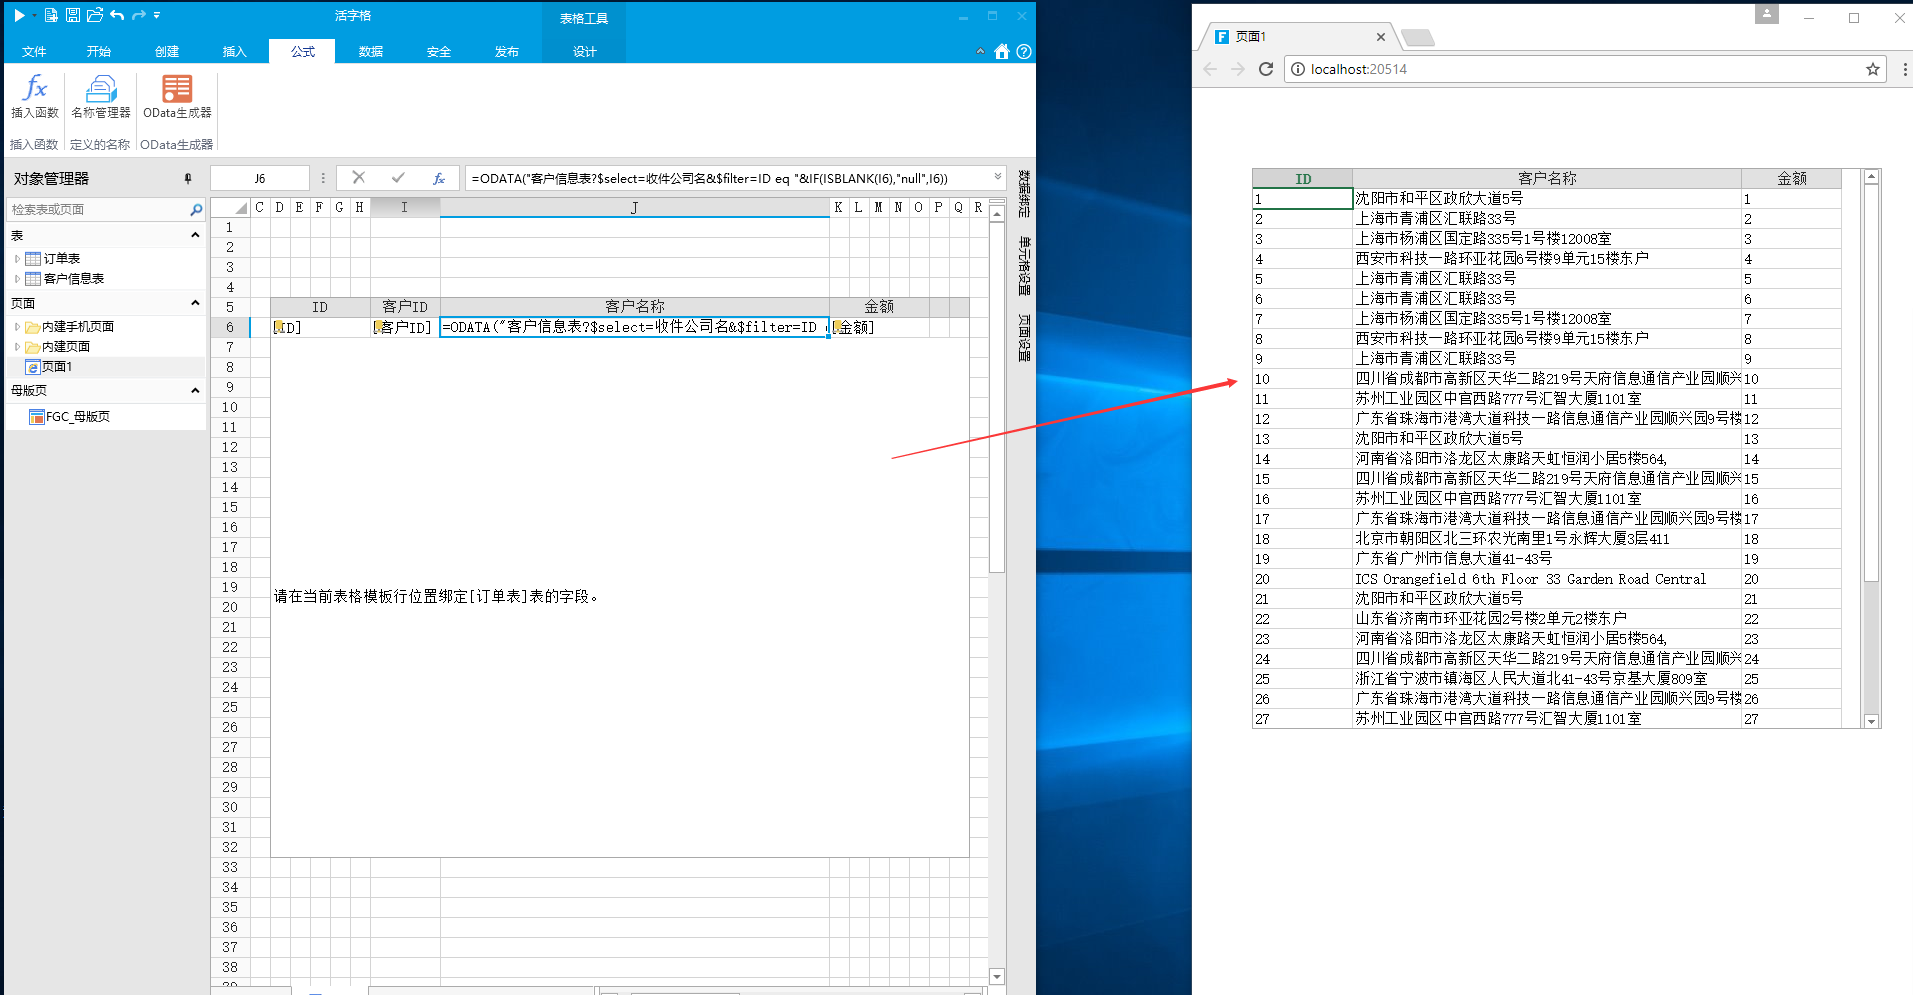The image size is (1913, 995).
Task: Switch to the 安全 ribbon tab
Action: pos(439,52)
